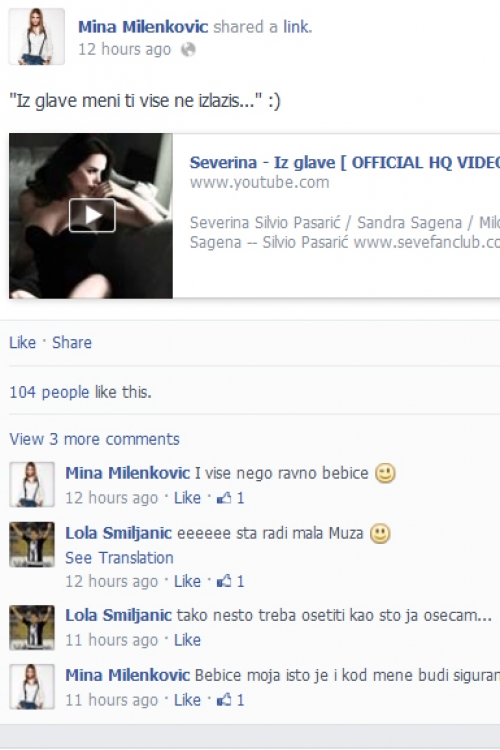Click the '12 hours ago' post timestamp
The width and height of the screenshot is (500, 750).
coord(124,49)
